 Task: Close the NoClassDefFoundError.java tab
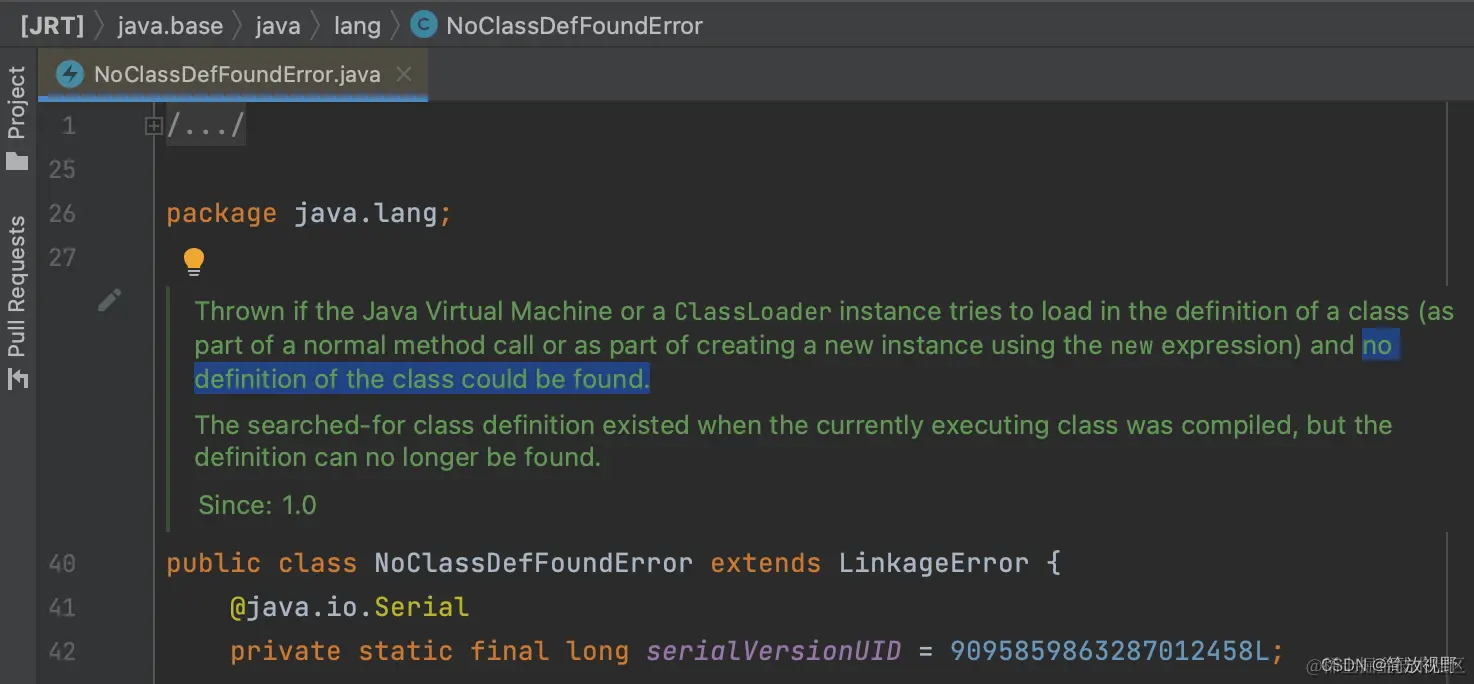point(406,73)
